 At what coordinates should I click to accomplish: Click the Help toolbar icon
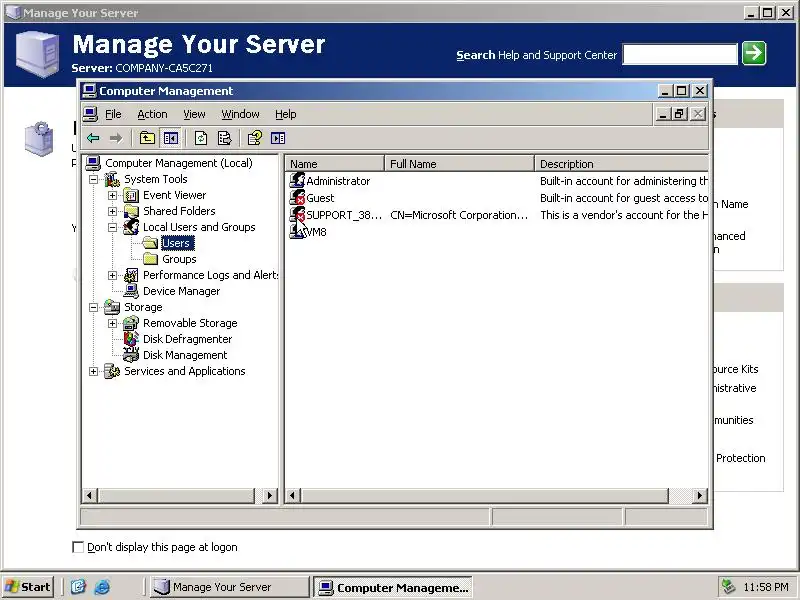[x=255, y=138]
